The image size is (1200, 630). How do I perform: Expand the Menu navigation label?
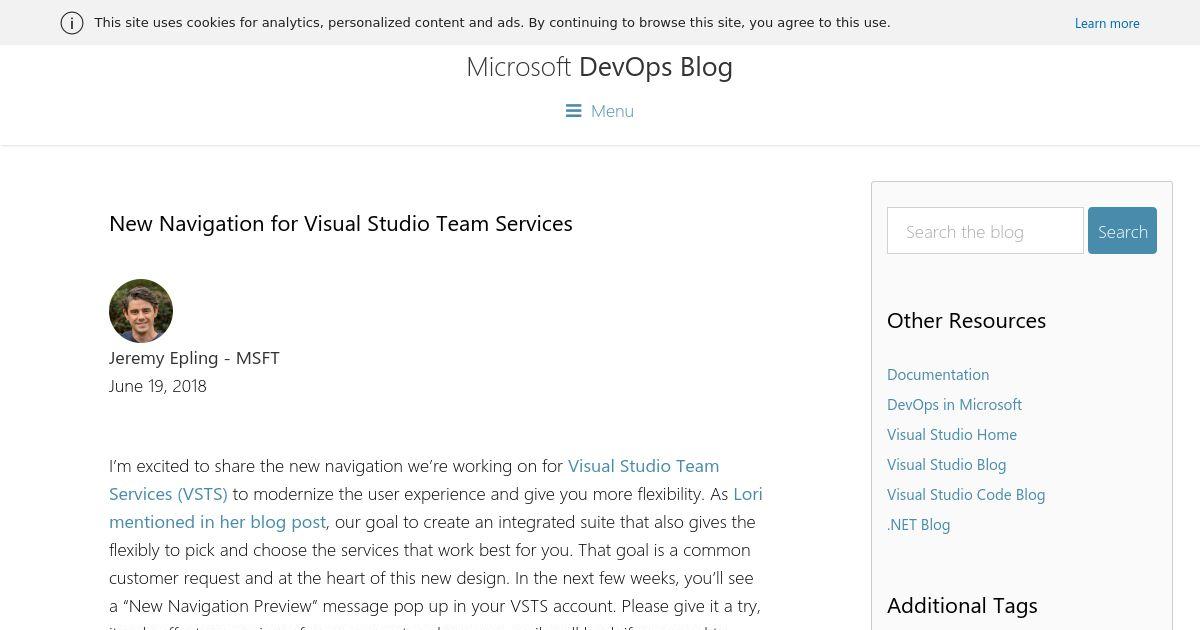pos(612,111)
